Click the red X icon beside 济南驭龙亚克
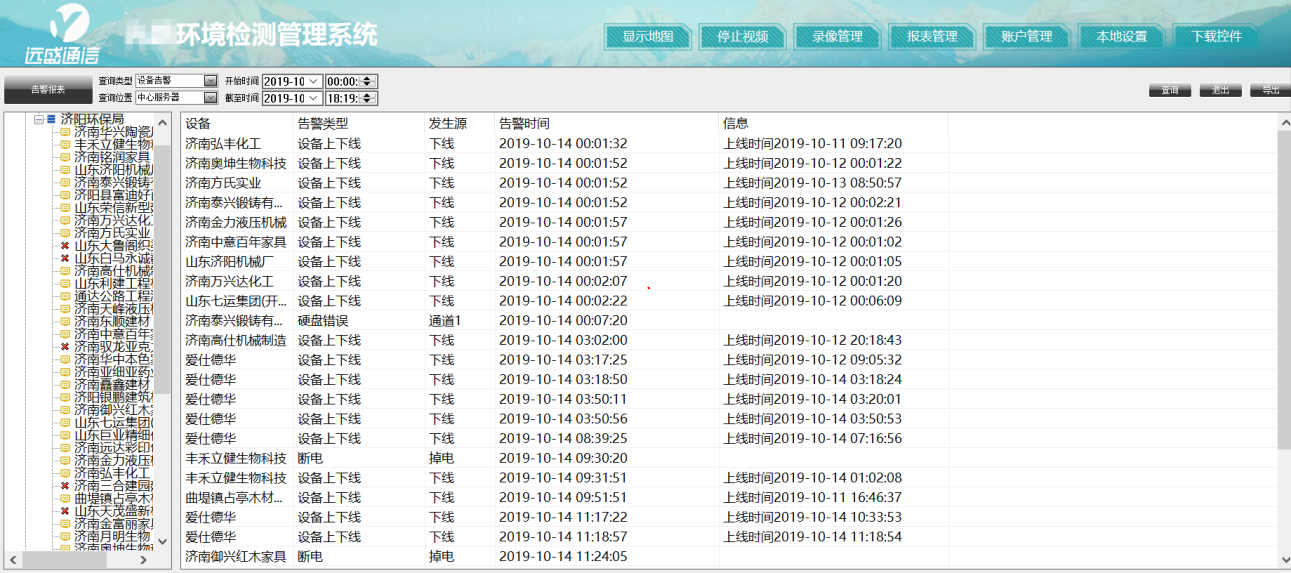1291x573 pixels. [x=65, y=347]
